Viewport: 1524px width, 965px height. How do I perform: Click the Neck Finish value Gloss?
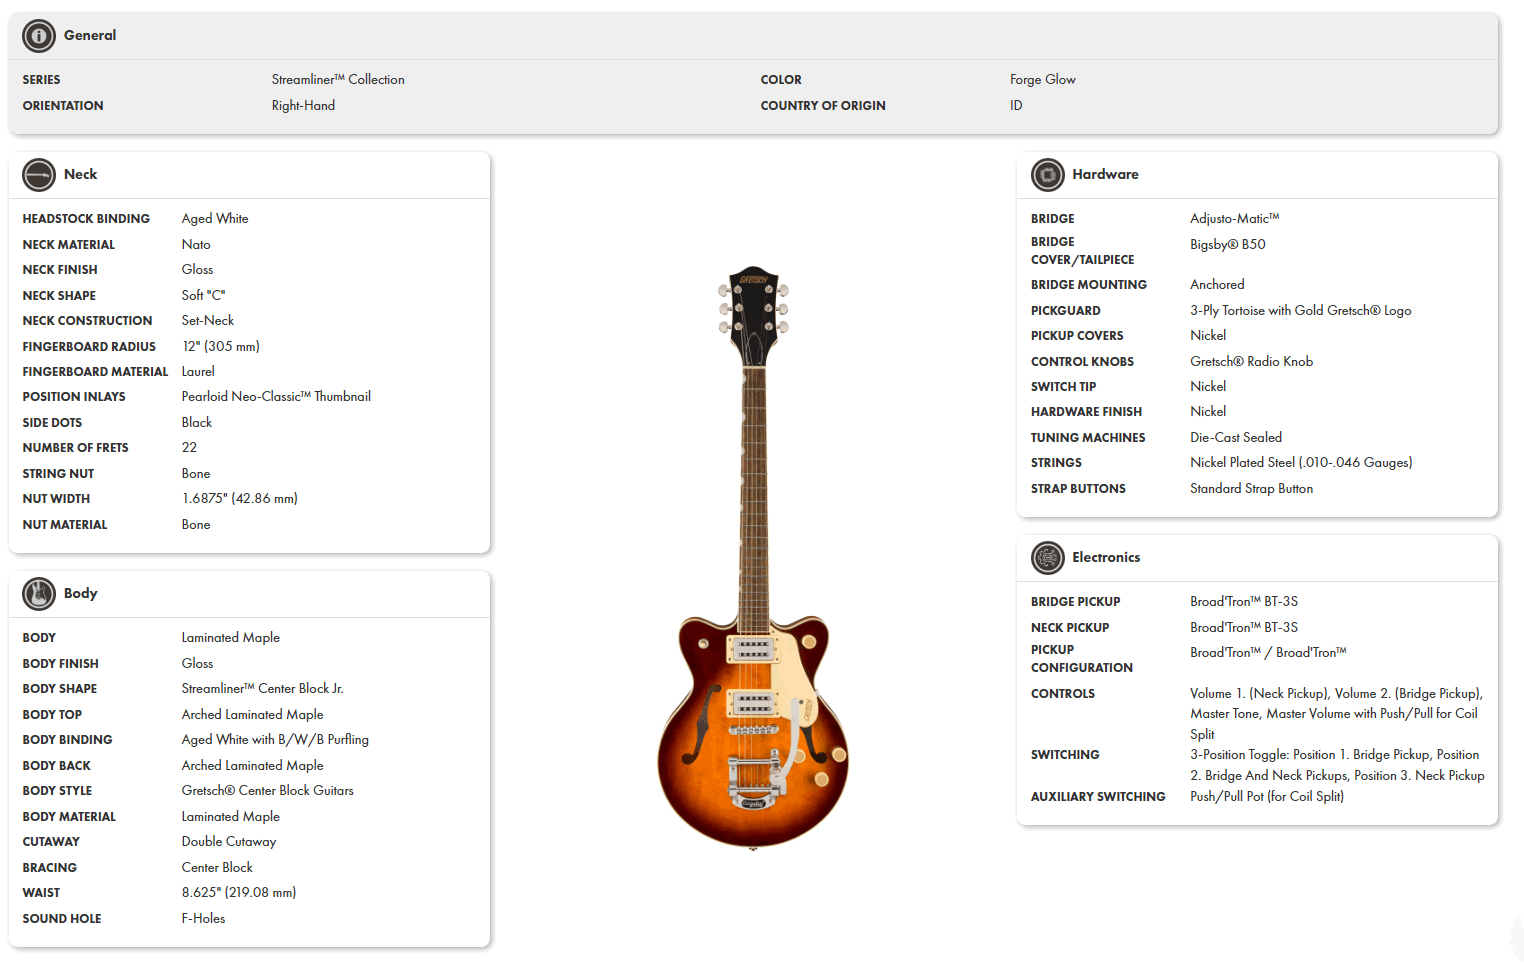click(197, 269)
